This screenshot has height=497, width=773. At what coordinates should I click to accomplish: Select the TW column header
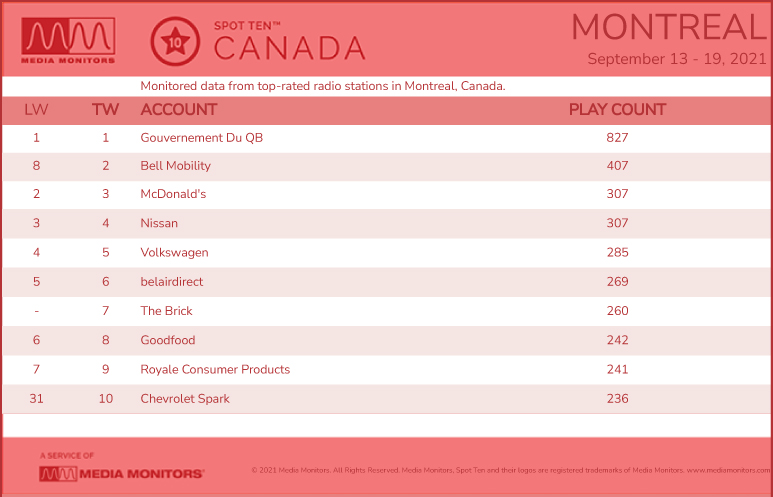click(x=105, y=109)
